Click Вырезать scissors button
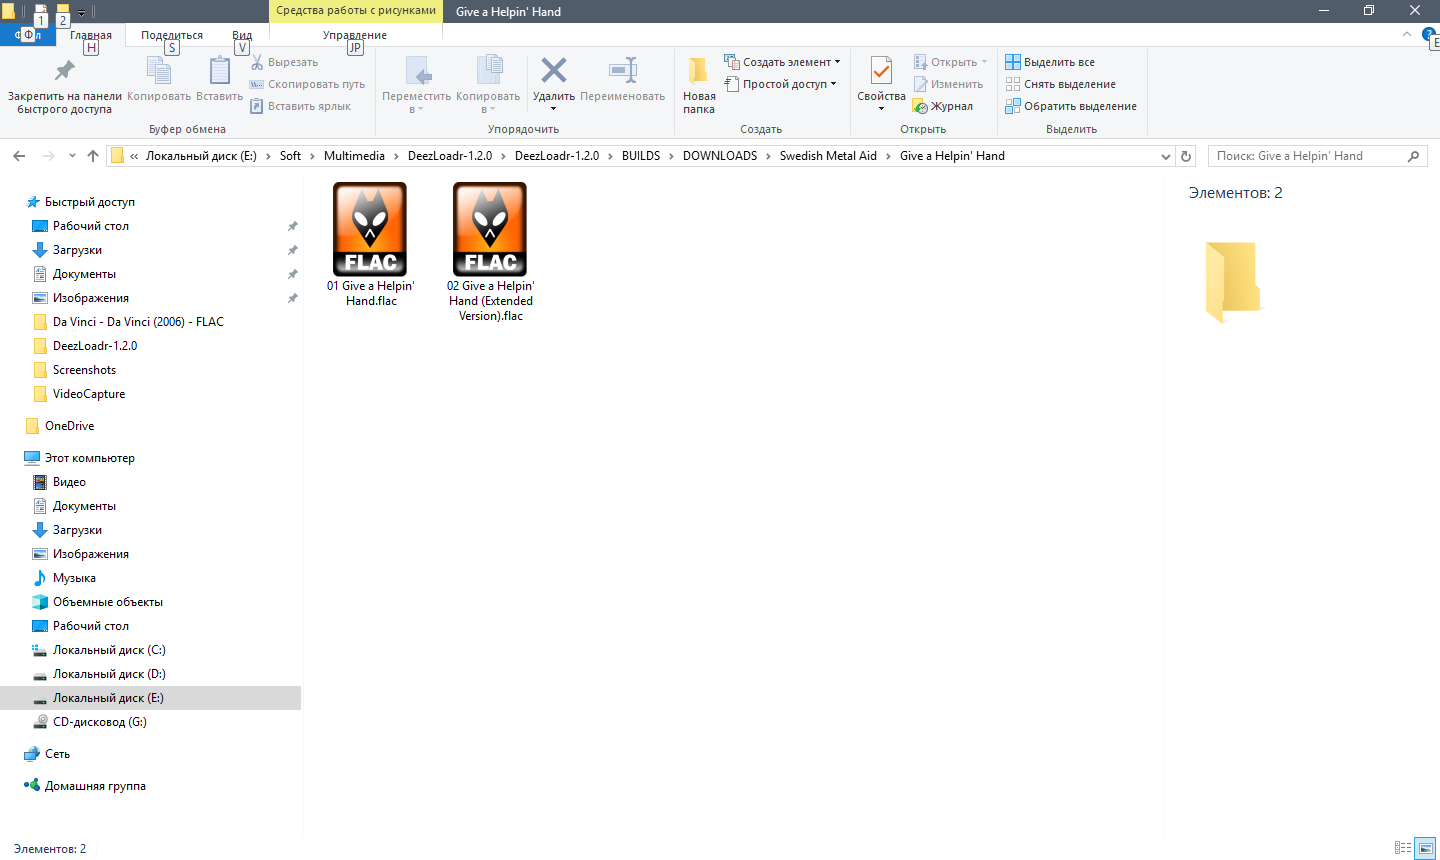 [285, 62]
